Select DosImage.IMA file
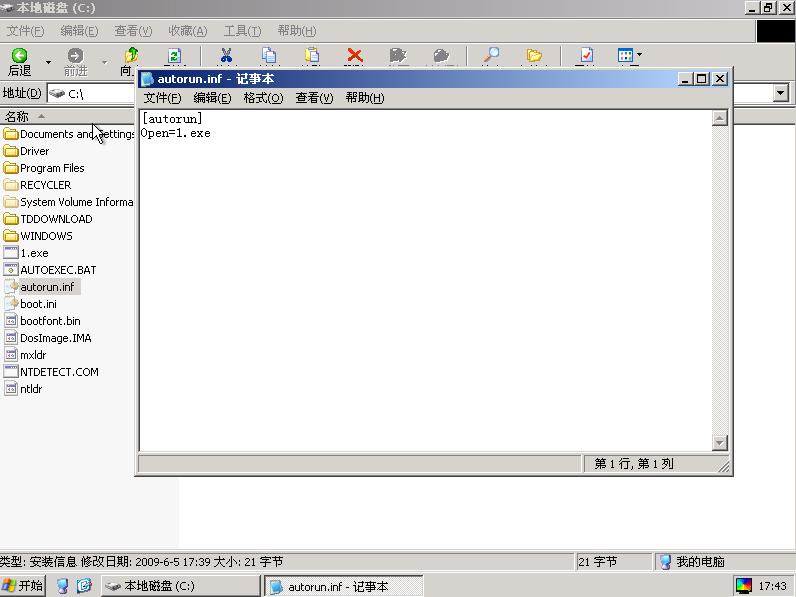Image resolution: width=796 pixels, height=597 pixels. click(48, 338)
